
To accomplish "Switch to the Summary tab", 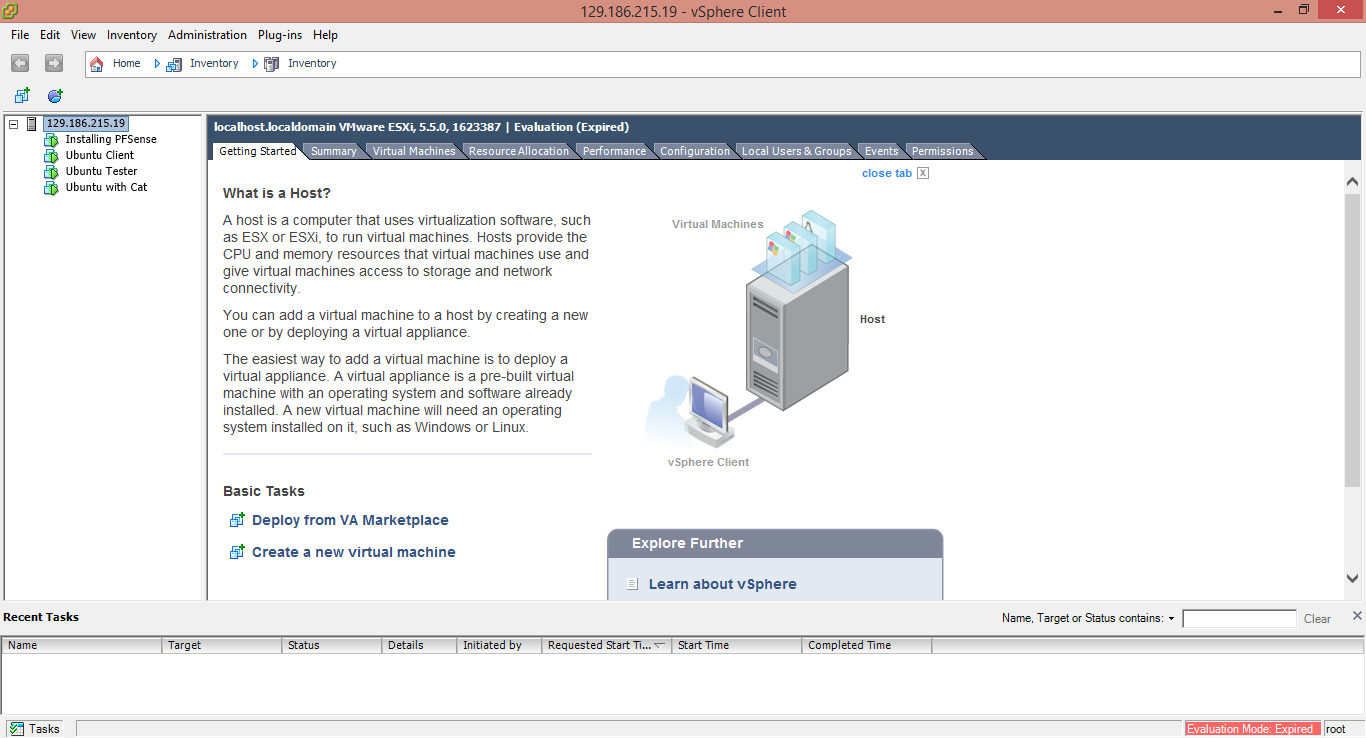I will click(x=333, y=151).
